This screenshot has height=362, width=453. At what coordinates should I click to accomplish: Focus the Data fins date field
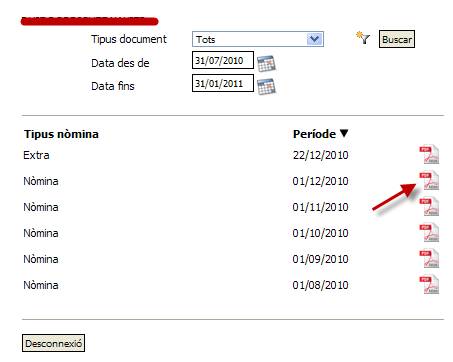tap(223, 83)
